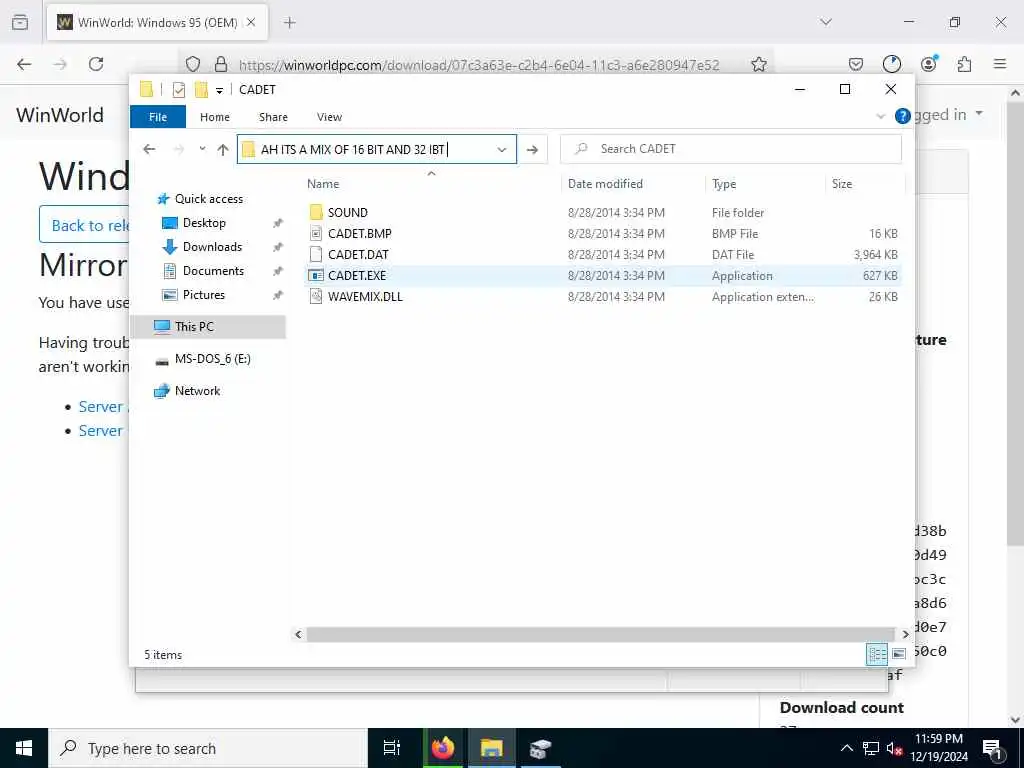Select the WinWorld Windows 95 browser tab
This screenshot has height=768, width=1024.
(x=157, y=22)
